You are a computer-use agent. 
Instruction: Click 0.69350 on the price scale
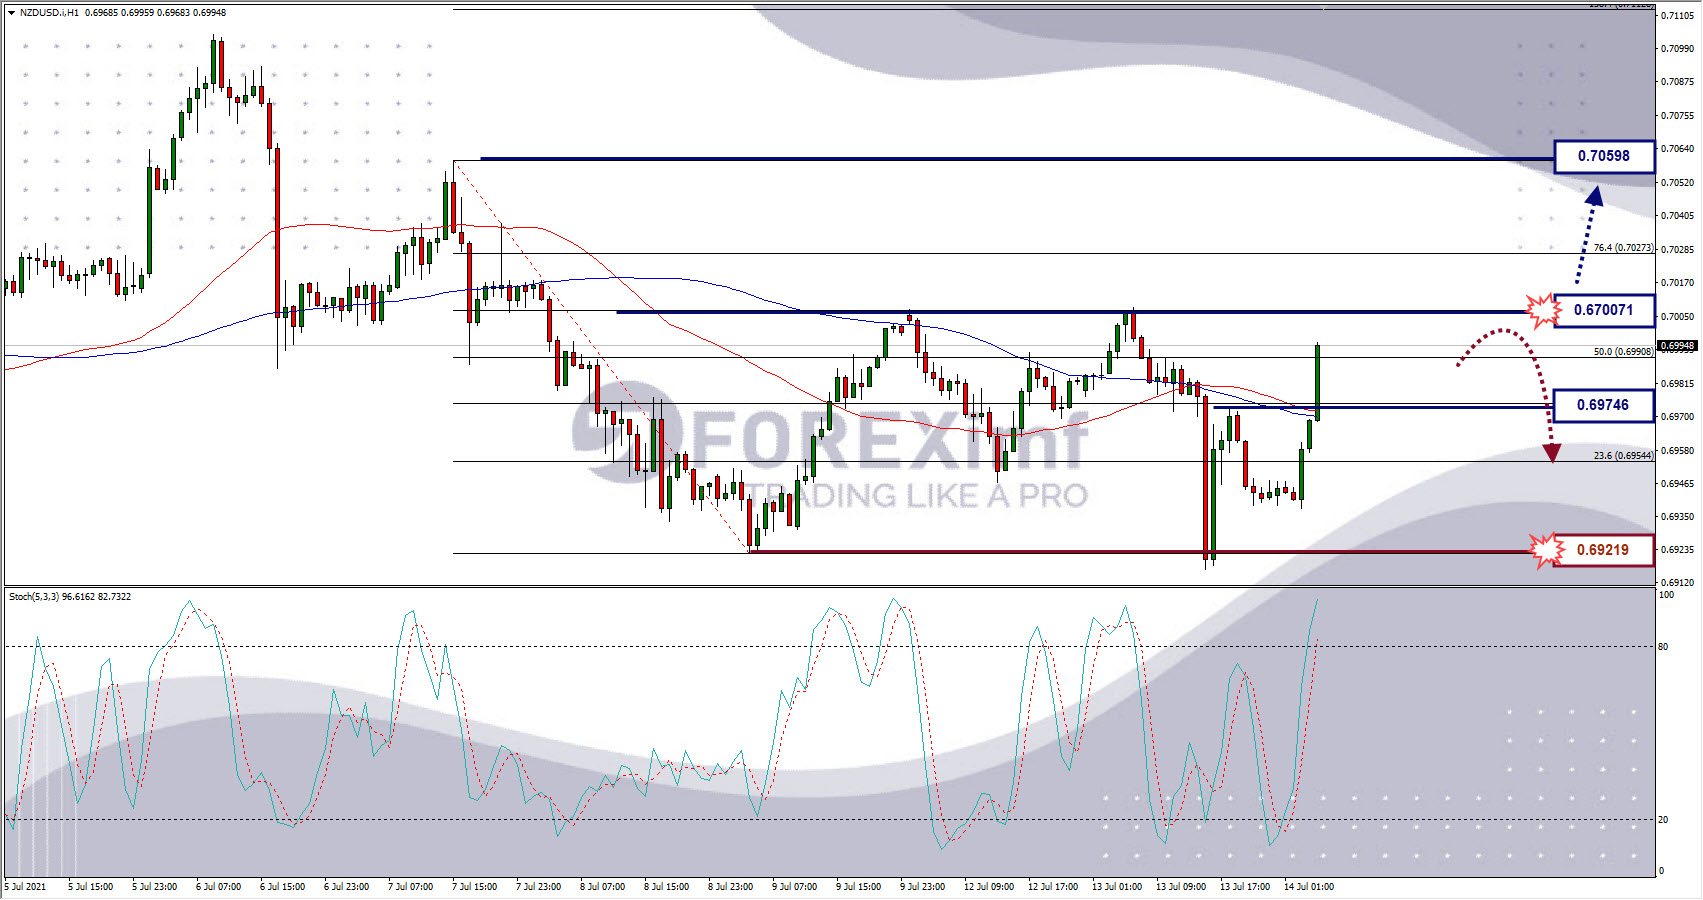[1677, 517]
